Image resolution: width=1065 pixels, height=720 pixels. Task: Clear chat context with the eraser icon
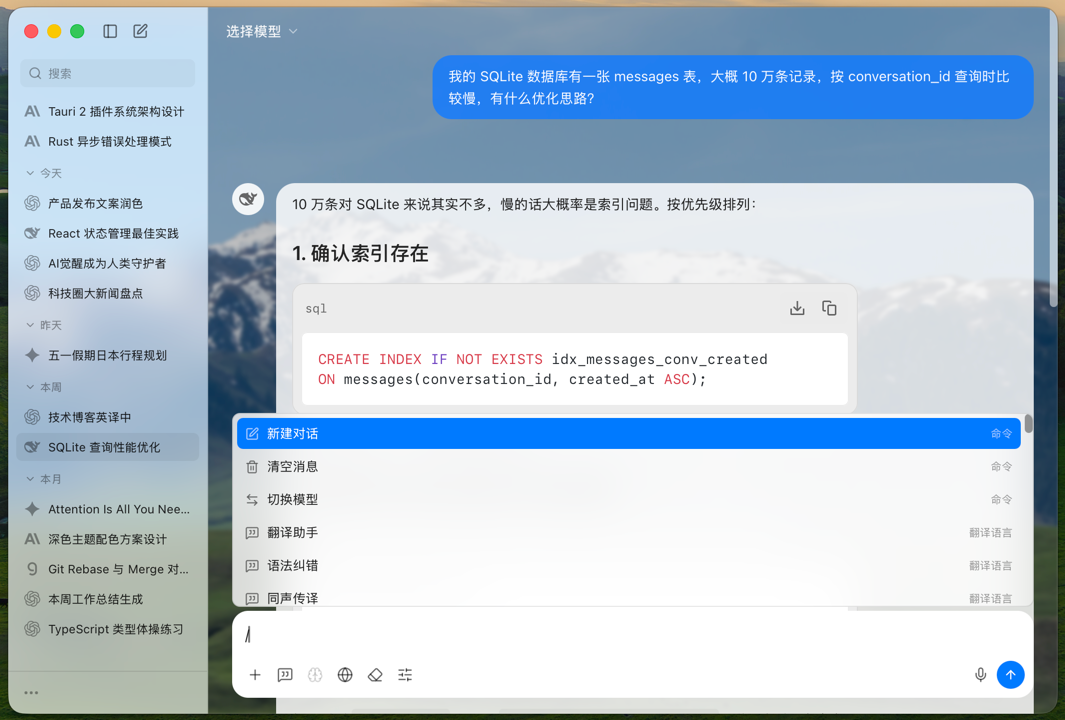pyautogui.click(x=375, y=675)
